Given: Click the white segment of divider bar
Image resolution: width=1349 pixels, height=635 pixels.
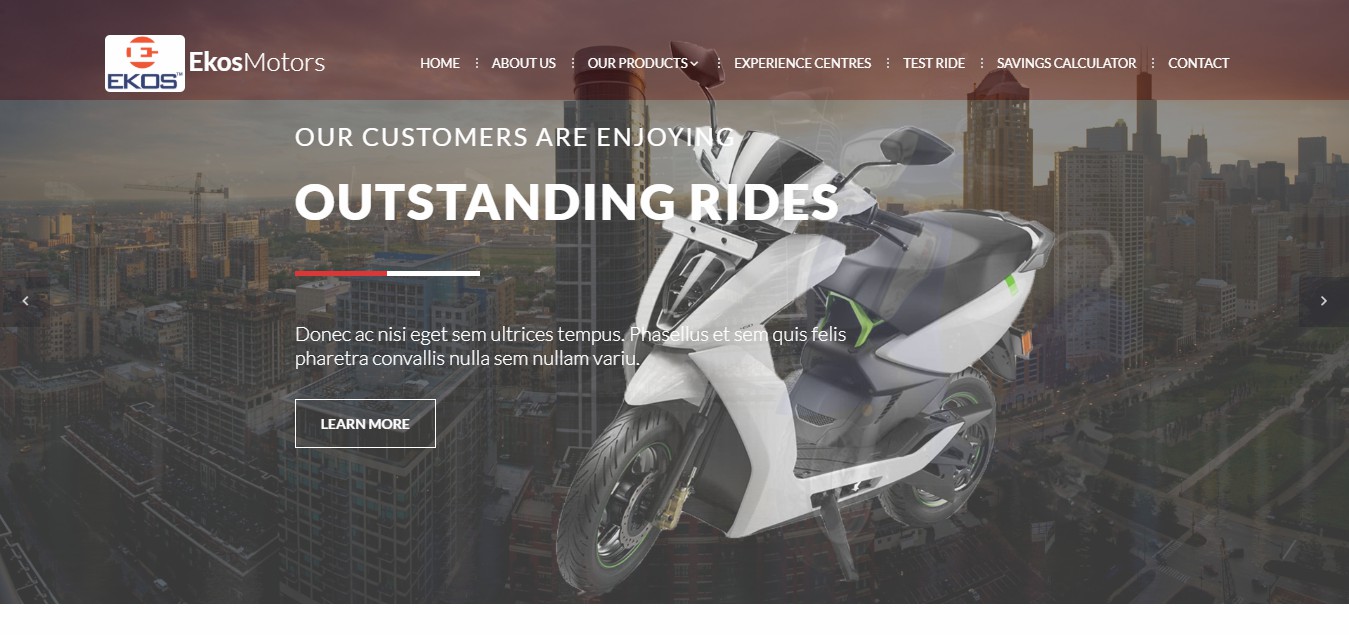Looking at the screenshot, I should click(433, 273).
